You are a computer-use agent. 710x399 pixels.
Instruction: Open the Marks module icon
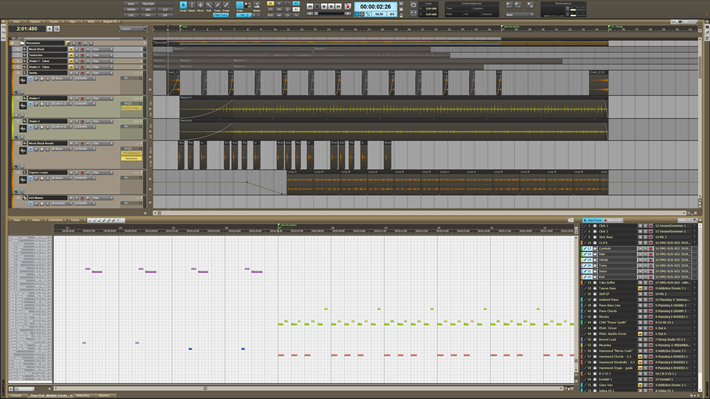point(257,6)
